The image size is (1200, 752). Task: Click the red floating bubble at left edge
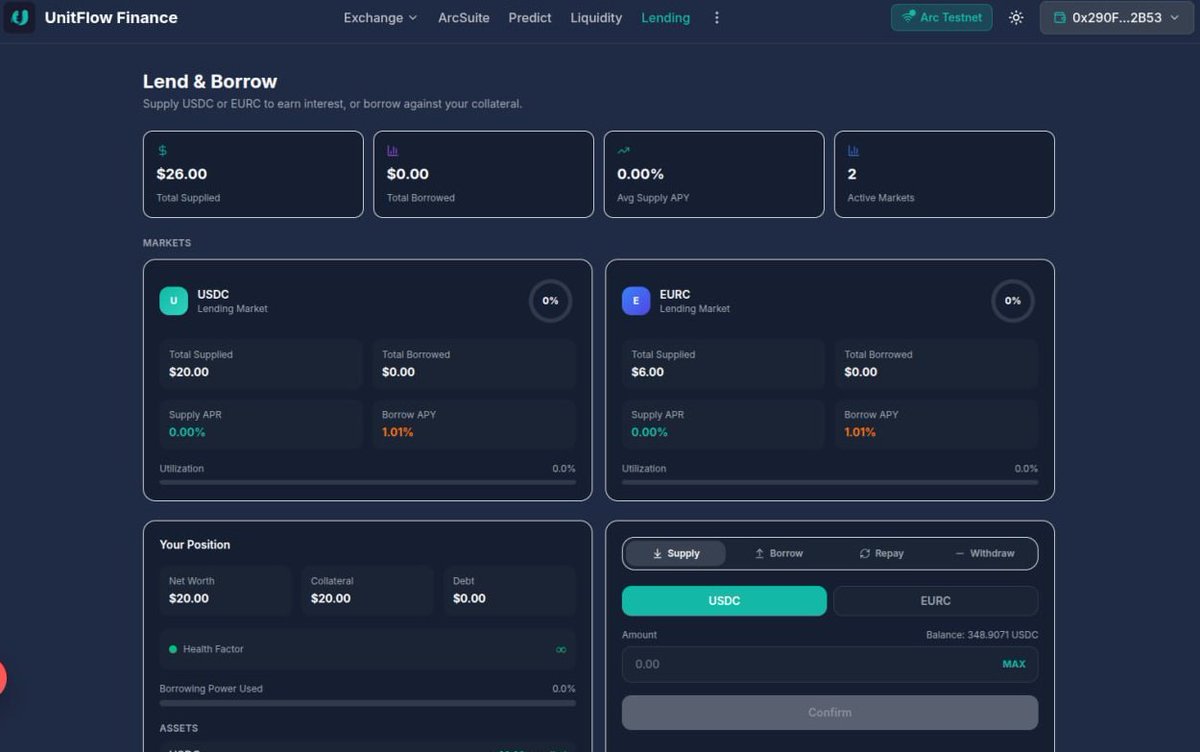[3, 678]
